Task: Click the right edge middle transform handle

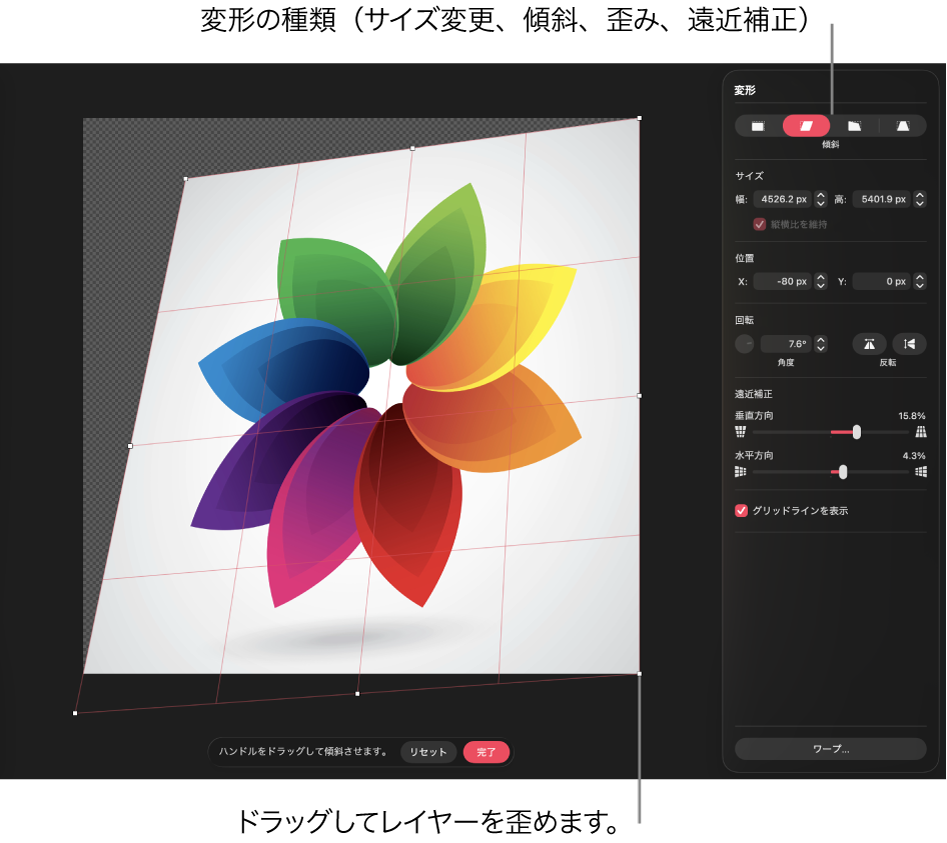Action: [x=640, y=396]
